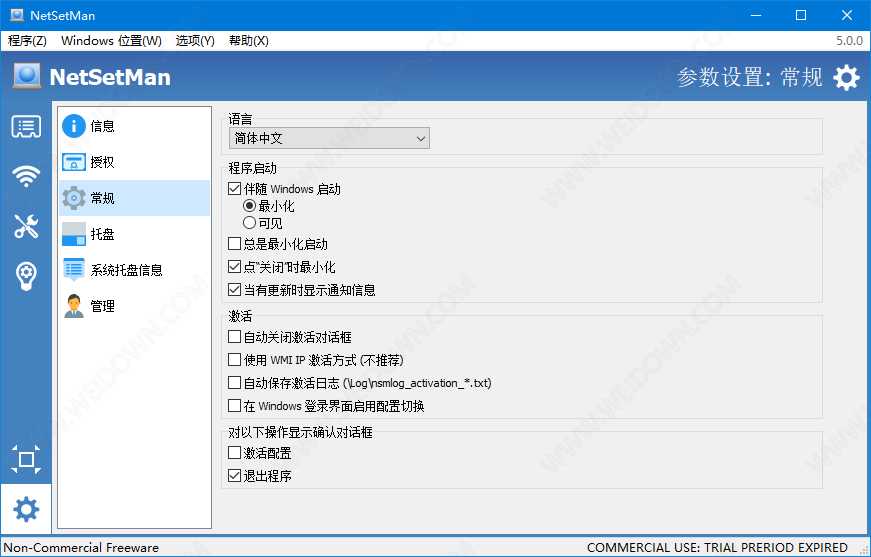
Task: Close the NetSetMan window
Action: click(847, 15)
